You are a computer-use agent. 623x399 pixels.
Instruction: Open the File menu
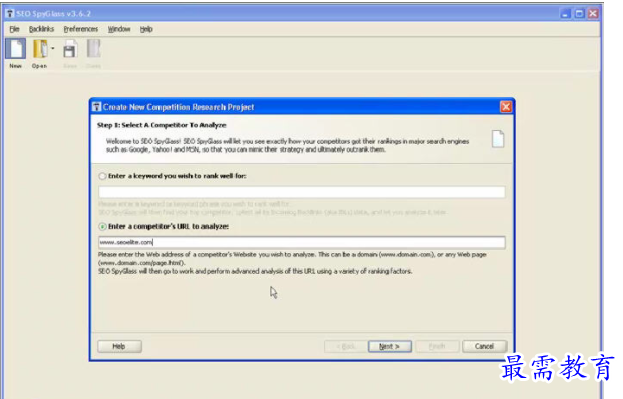[x=14, y=29]
